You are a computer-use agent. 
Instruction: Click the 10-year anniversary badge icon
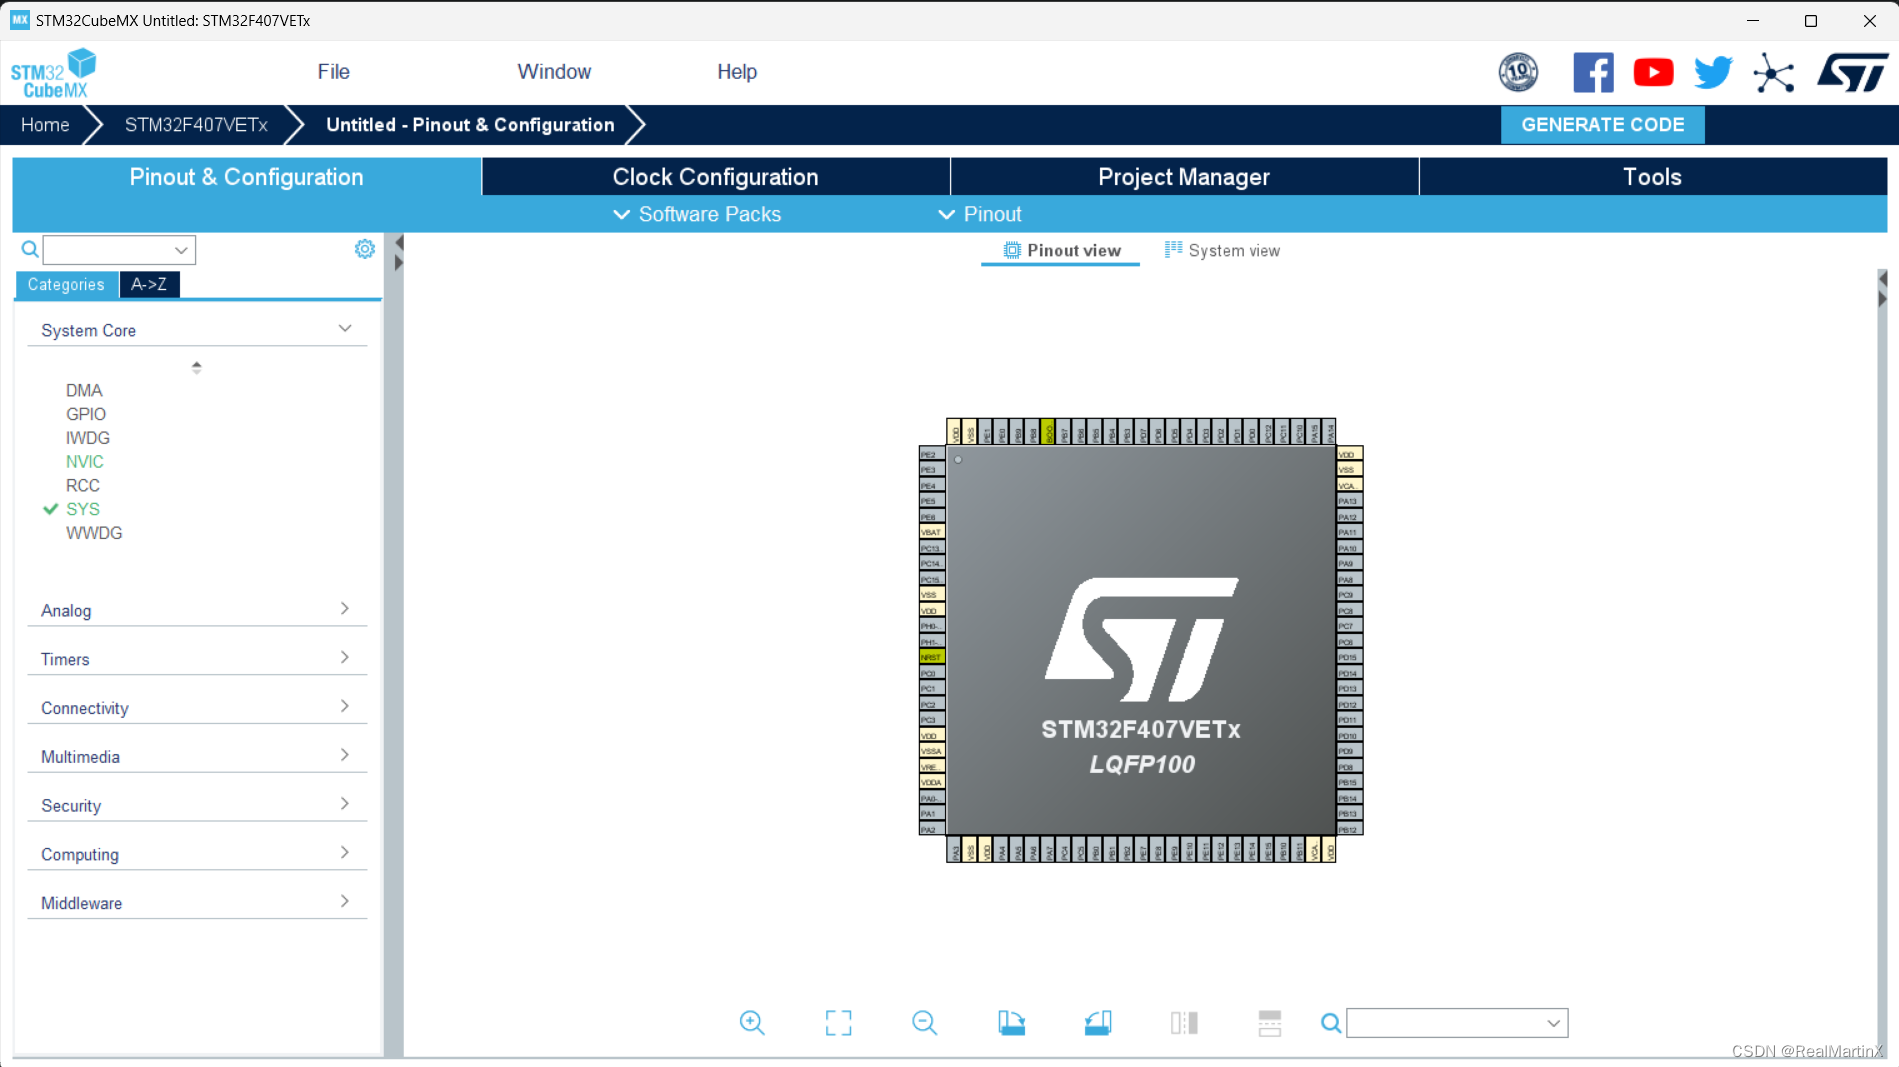1518,72
